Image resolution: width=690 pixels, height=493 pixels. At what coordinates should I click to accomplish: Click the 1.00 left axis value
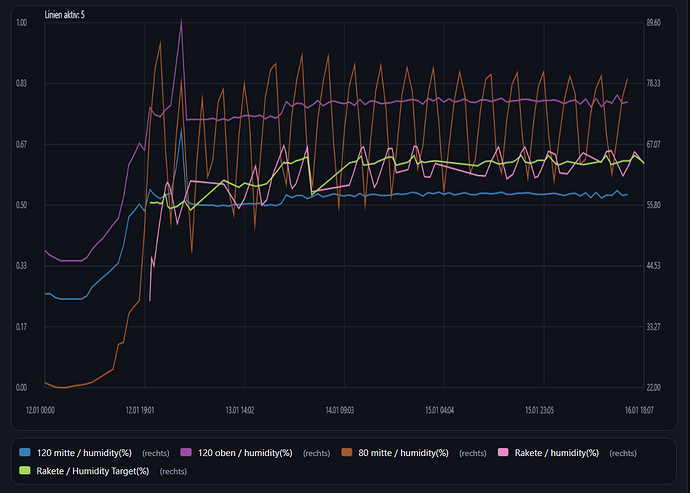[22, 22]
